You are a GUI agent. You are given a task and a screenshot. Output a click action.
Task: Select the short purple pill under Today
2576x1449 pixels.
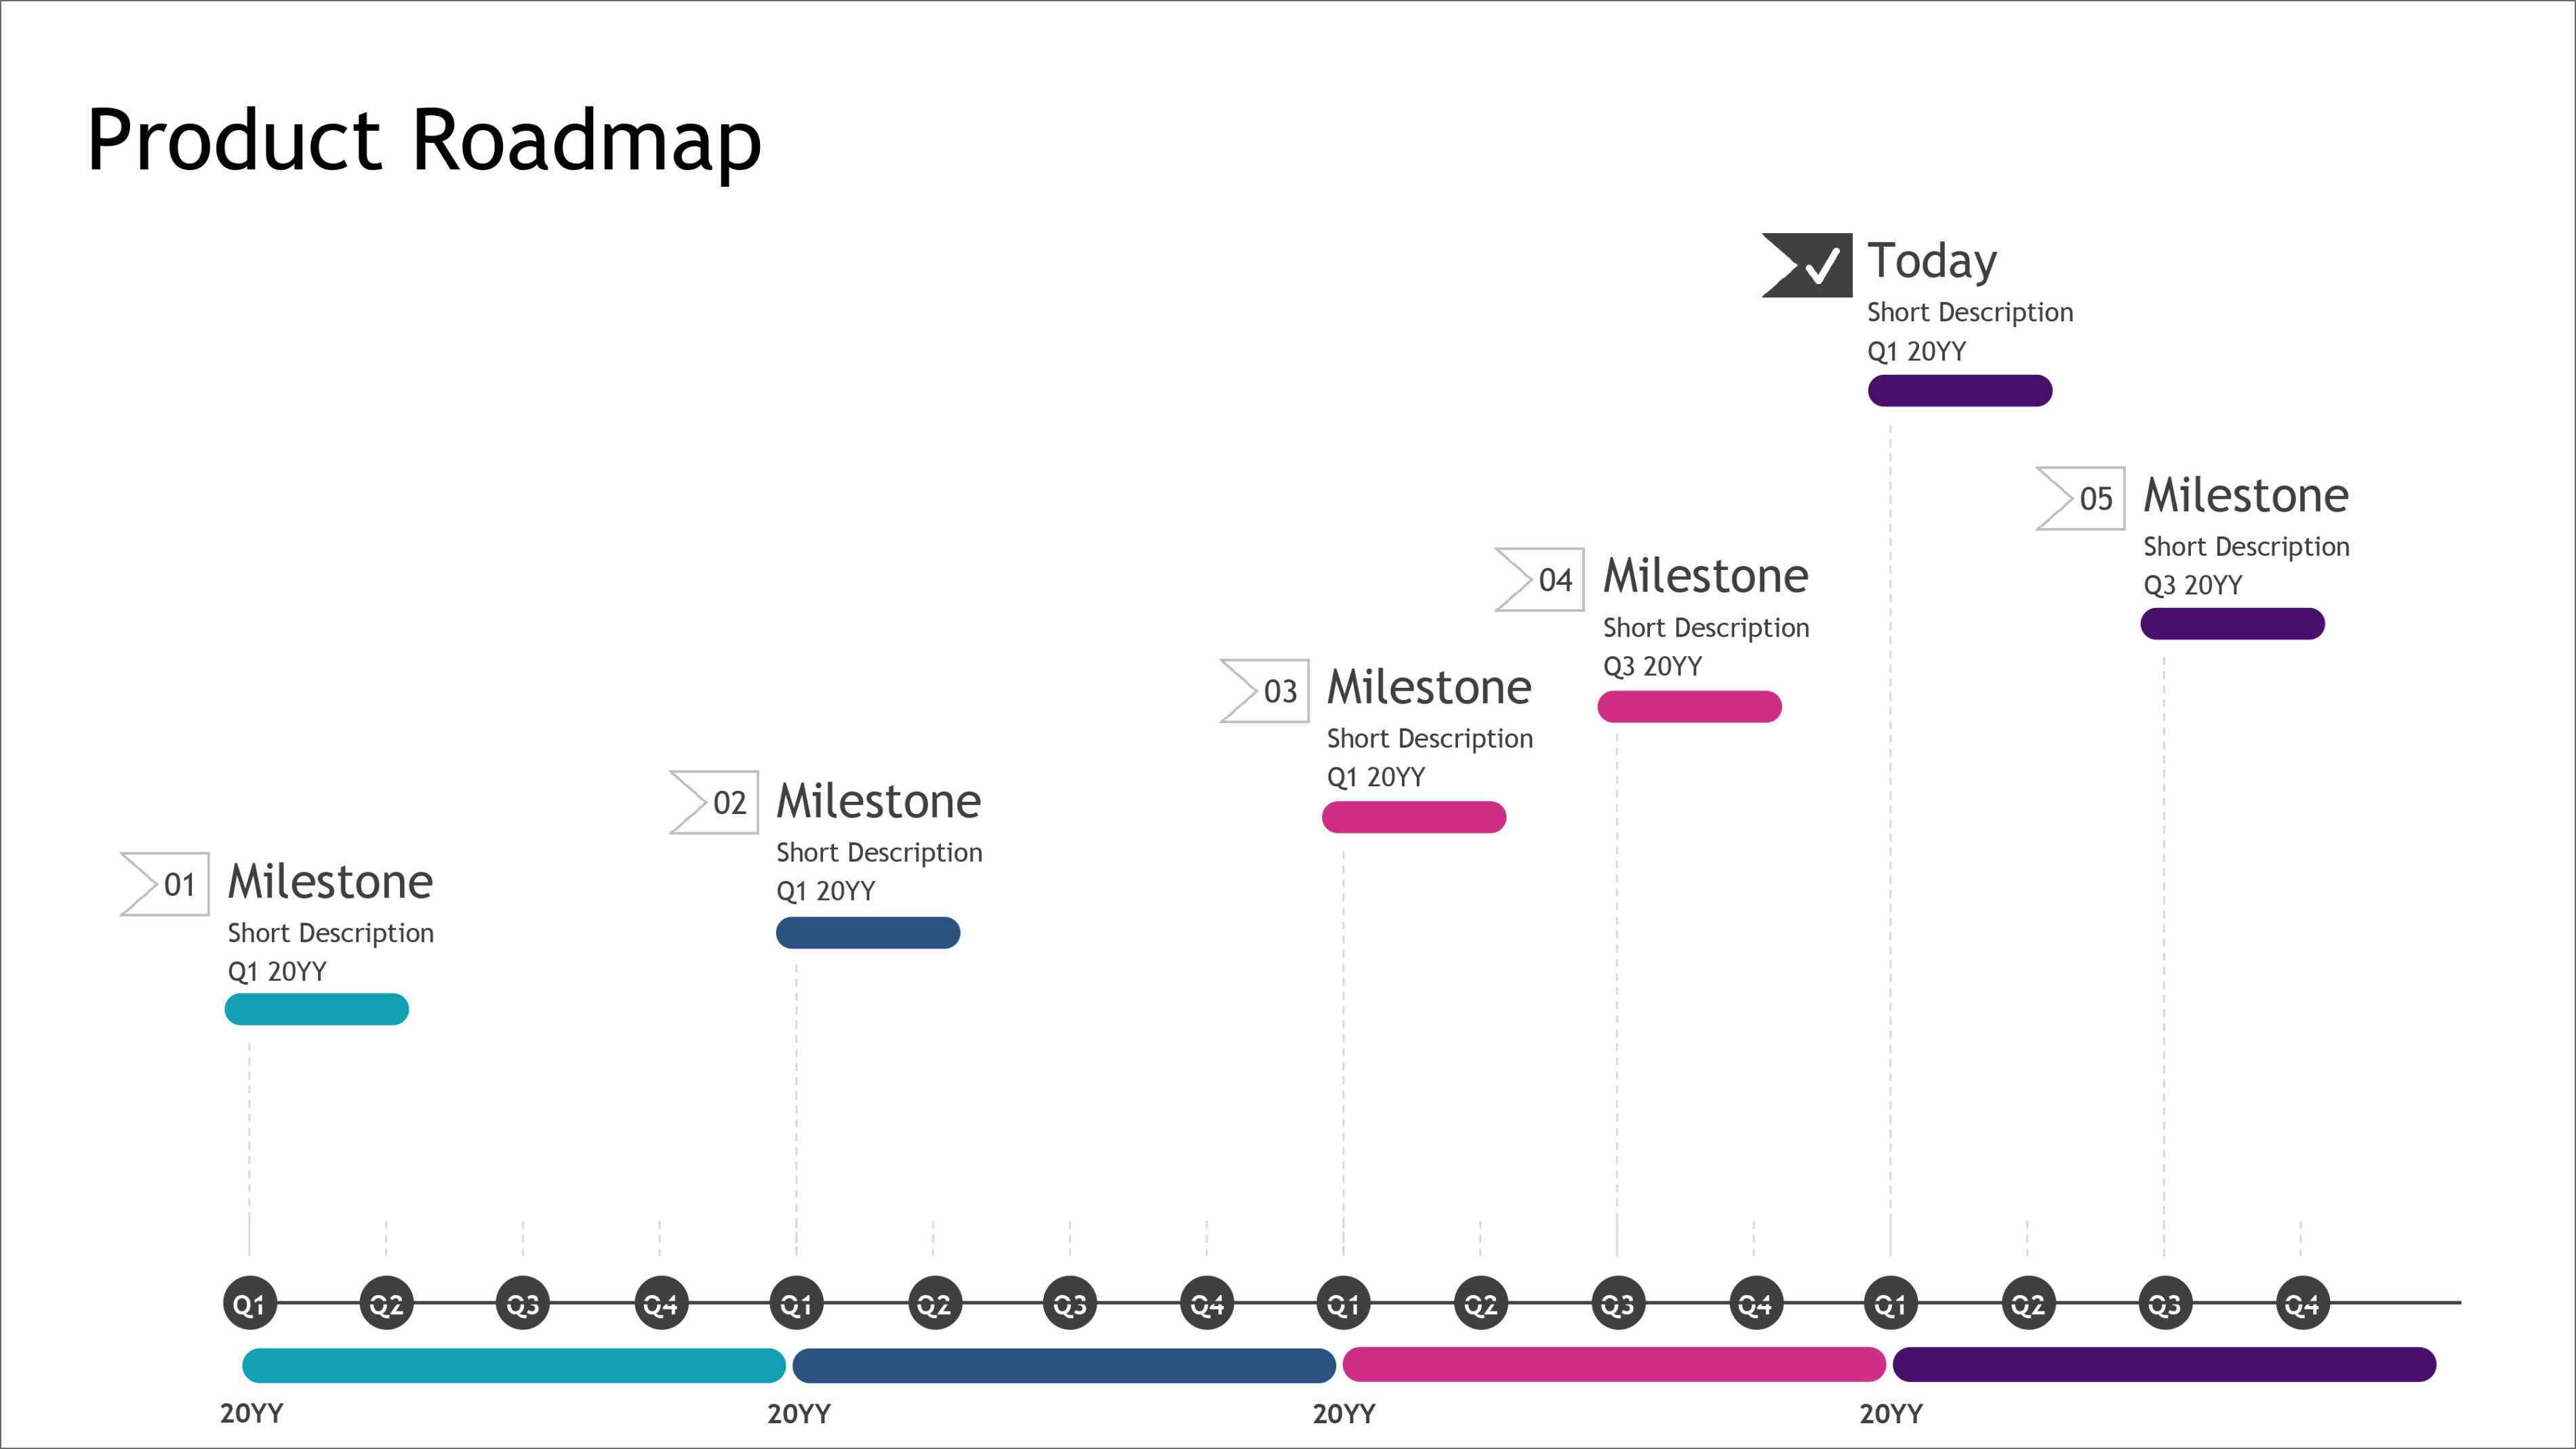(1960, 391)
